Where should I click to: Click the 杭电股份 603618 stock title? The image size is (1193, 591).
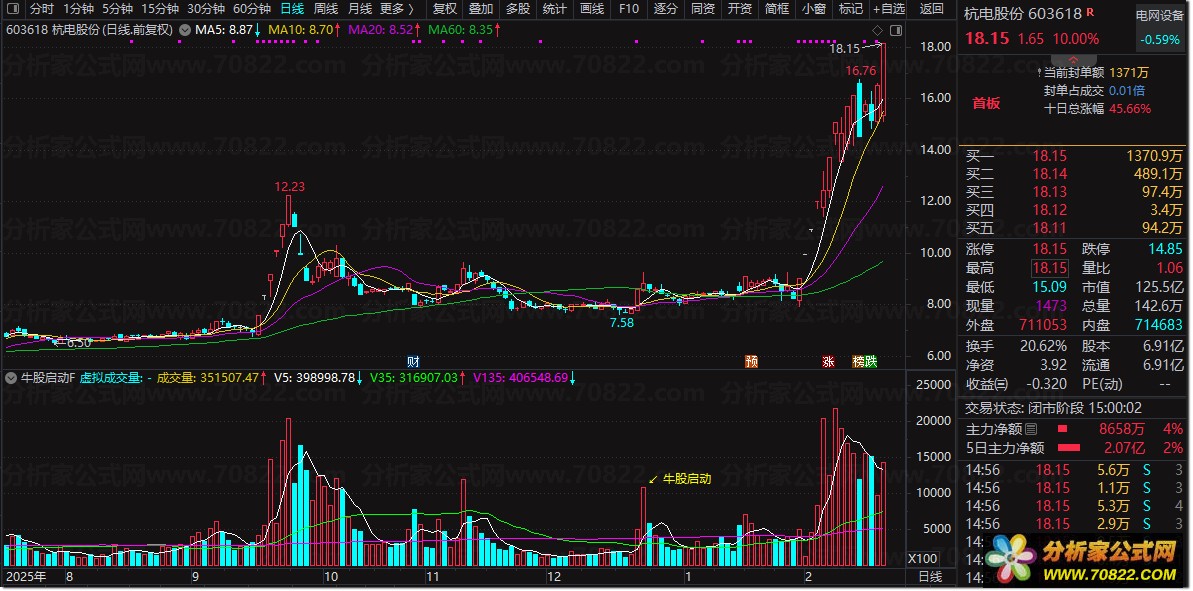1023,14
